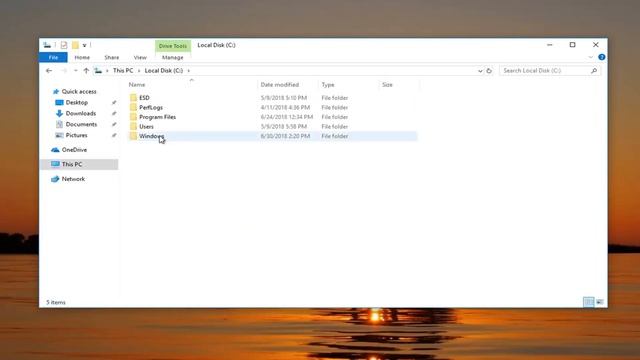
Task: Switch to Large icons view in status bar
Action: tap(600, 302)
